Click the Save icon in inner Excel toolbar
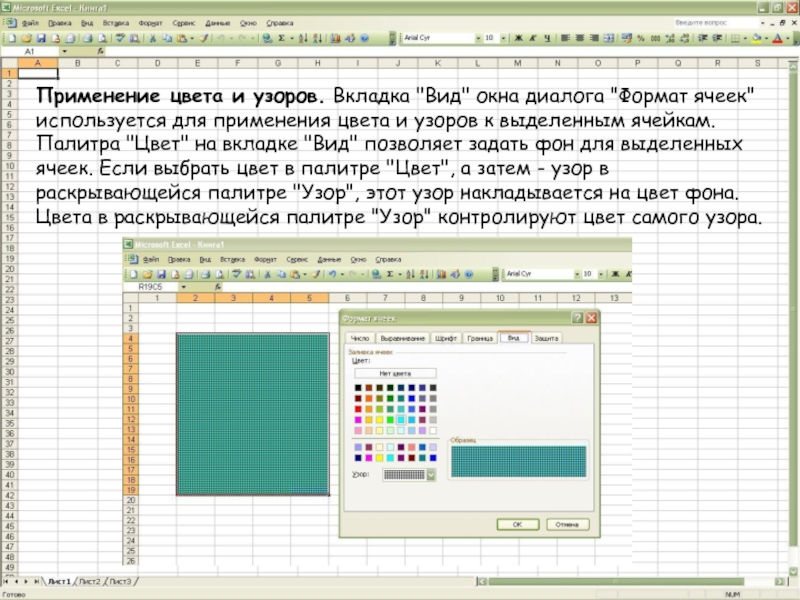Screen dimensions: 800x600 [x=159, y=273]
